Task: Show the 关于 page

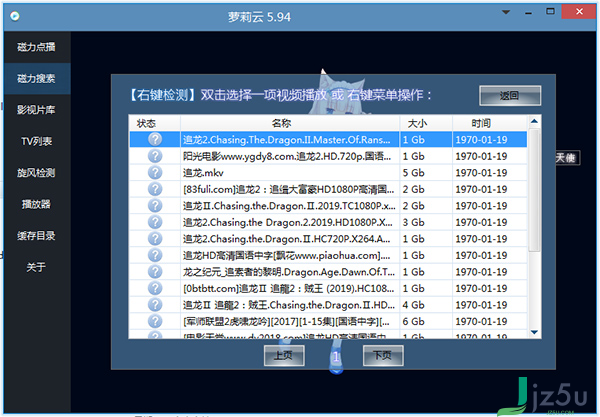Action: pos(37,267)
